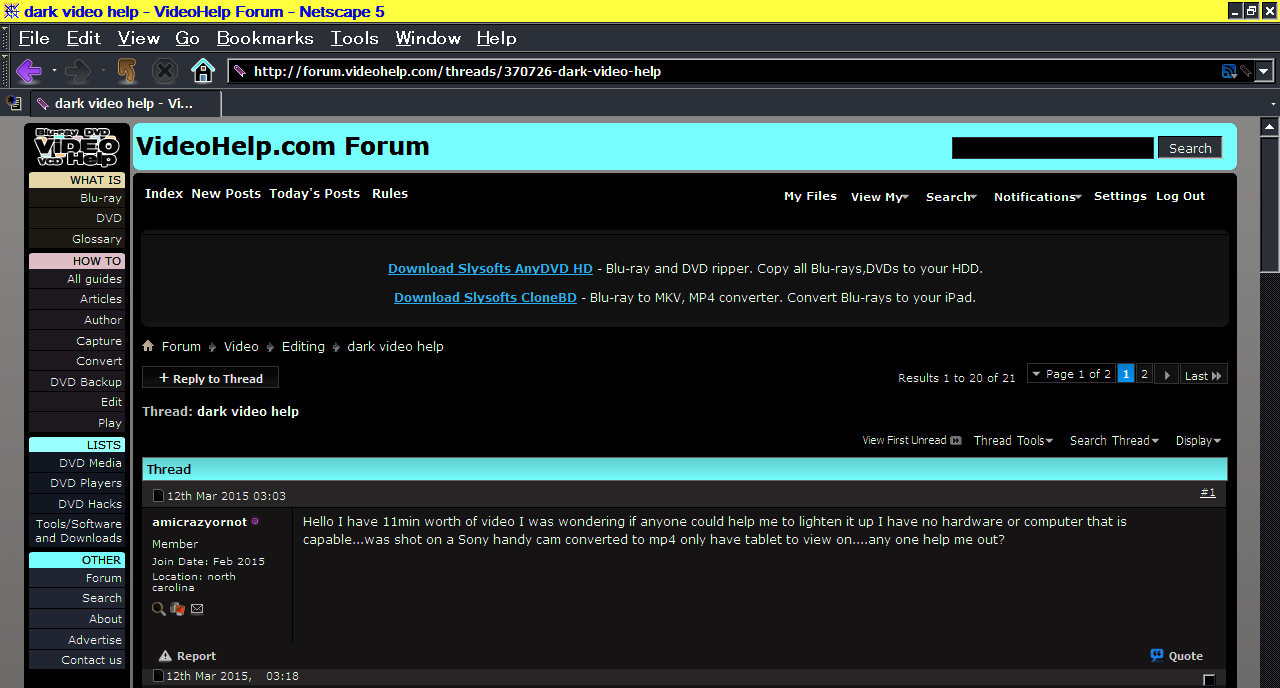Open Download Slysofts CloneBD link
1280x688 pixels.
tap(485, 297)
